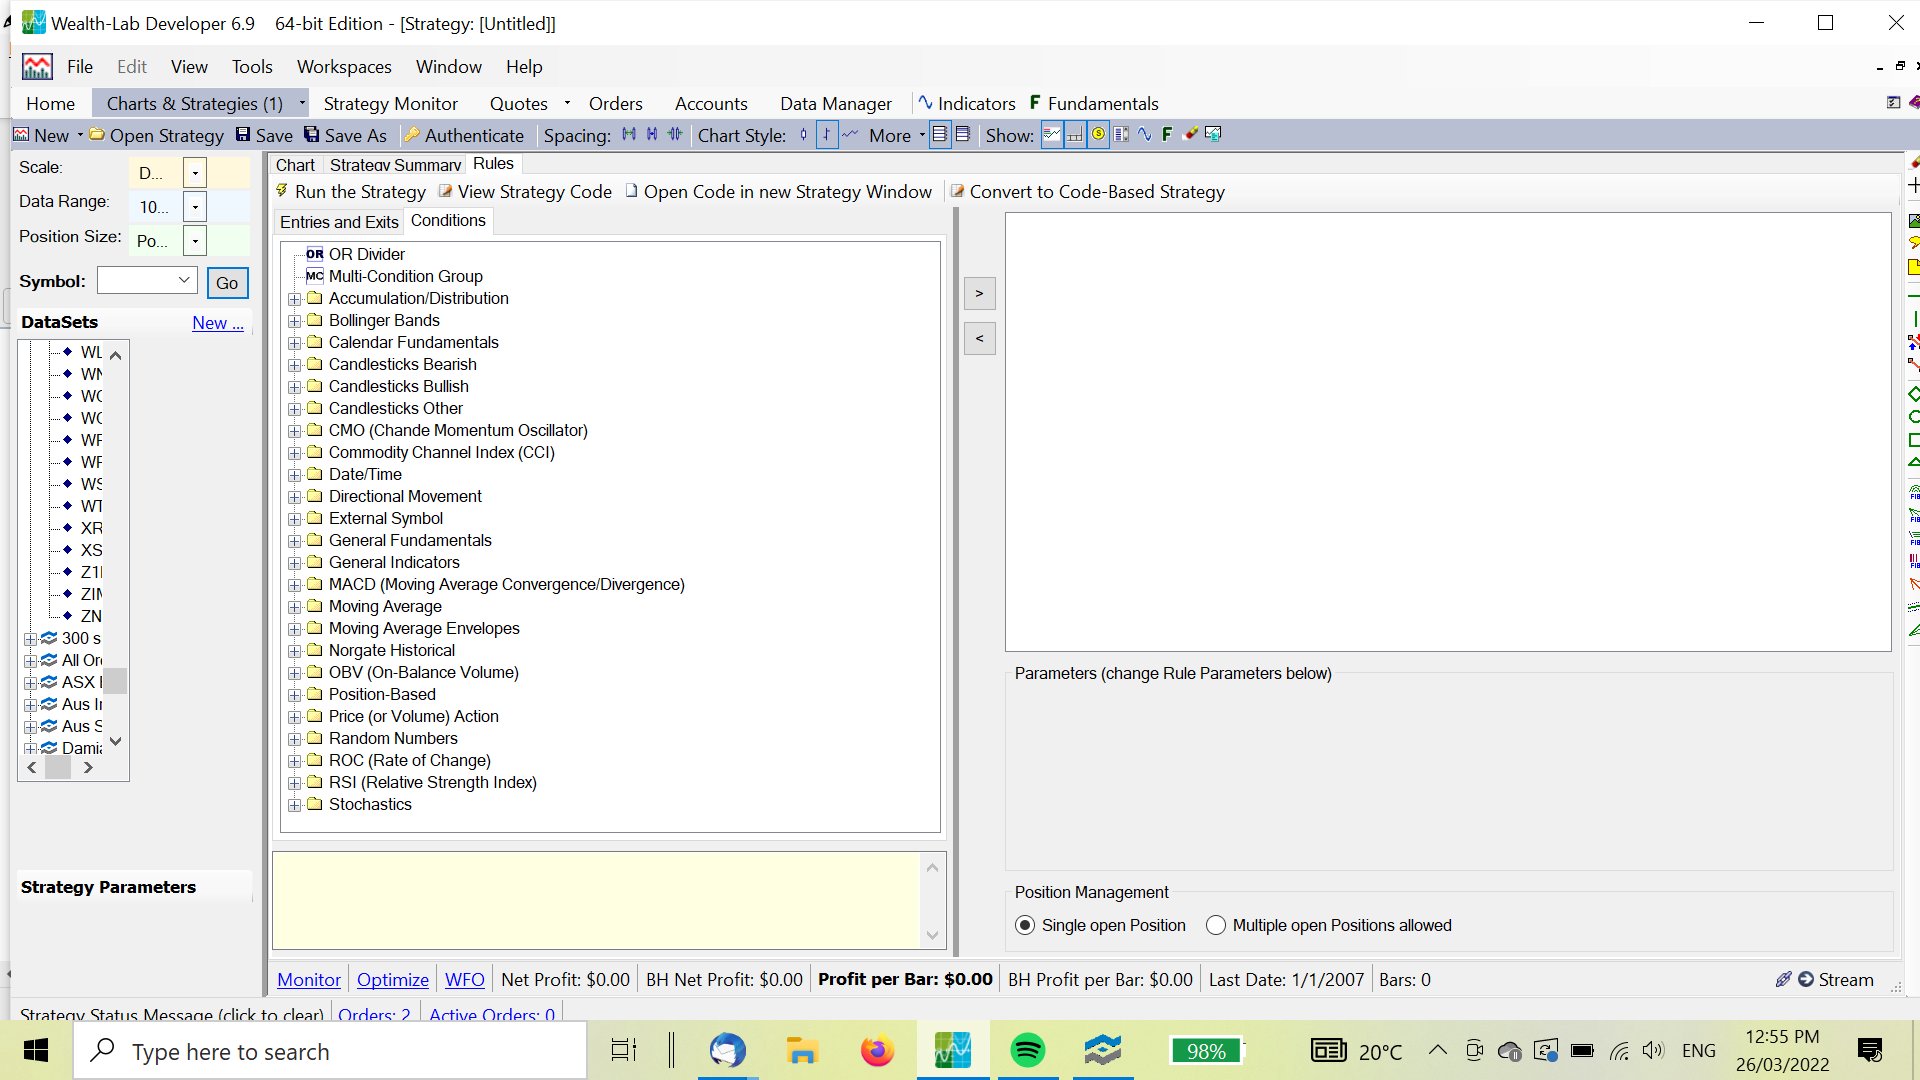Screen dimensions: 1920x1080
Task: Expand the Stochastics folder
Action: pyautogui.click(x=295, y=805)
